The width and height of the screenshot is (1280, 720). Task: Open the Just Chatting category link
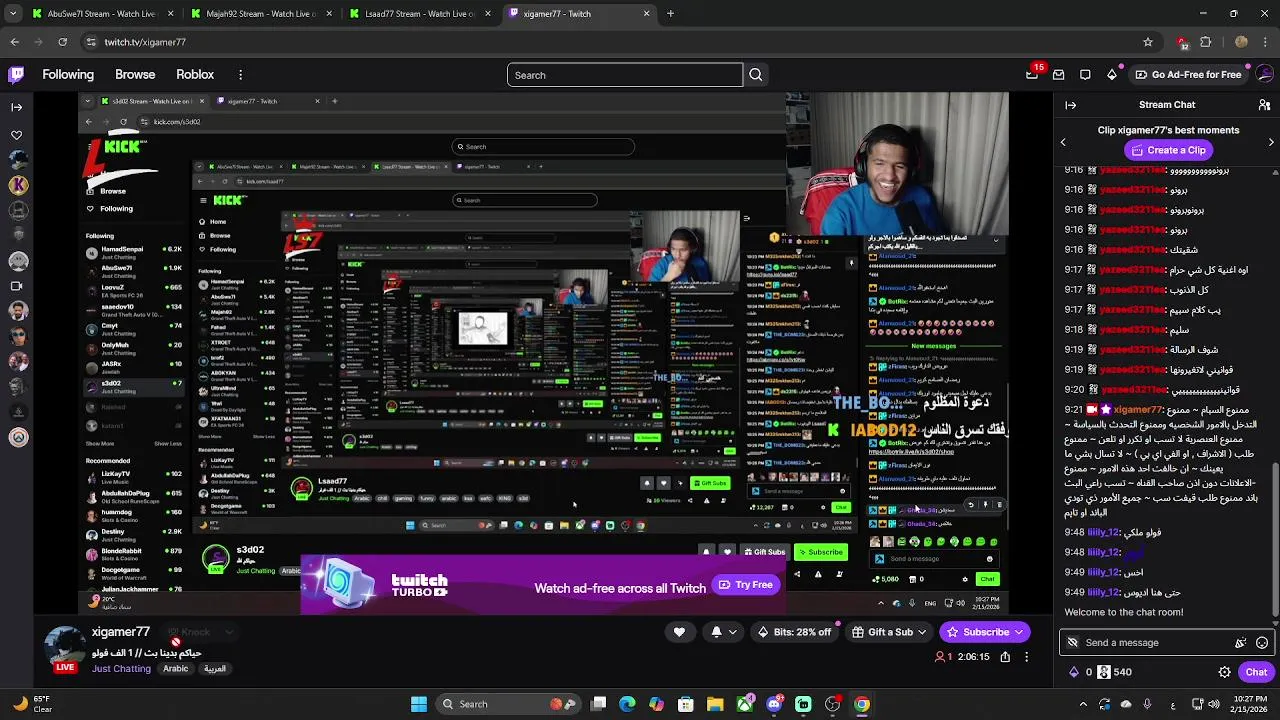(x=121, y=669)
